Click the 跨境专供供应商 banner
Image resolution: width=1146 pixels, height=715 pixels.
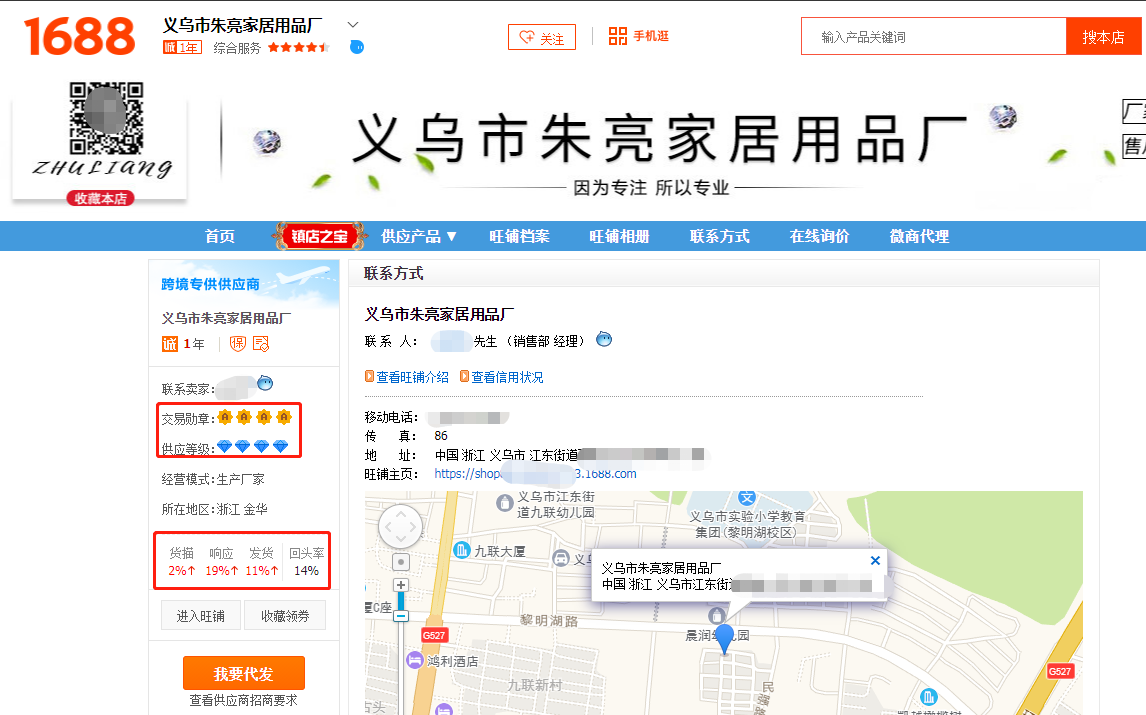(x=244, y=284)
